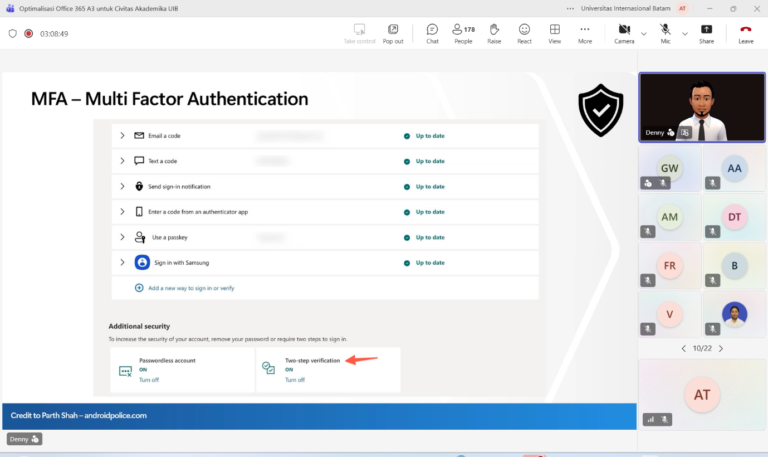
Task: Unmute the Mic
Action: [665, 34]
